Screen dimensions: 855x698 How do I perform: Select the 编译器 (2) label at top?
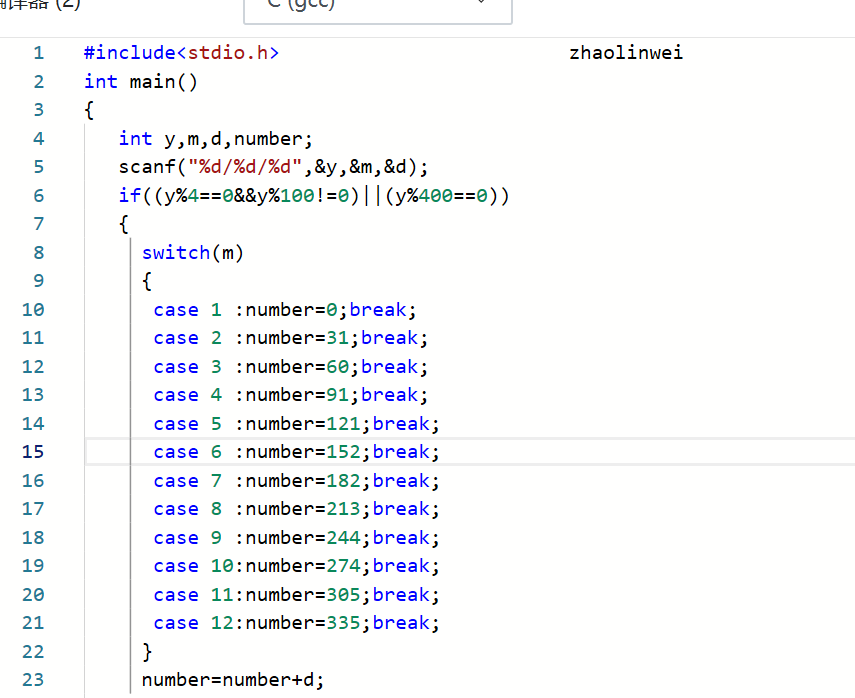click(40, 4)
